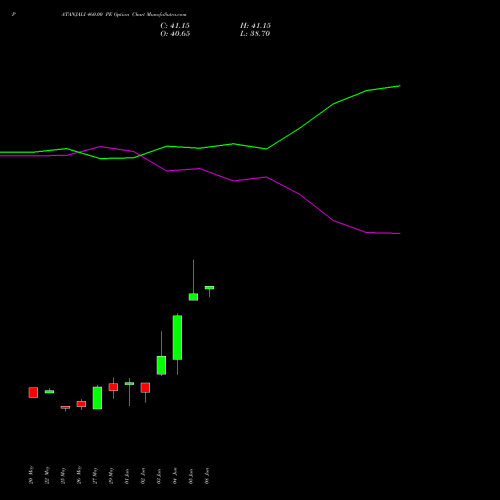500x500 pixels.
Task: Select the 29 May date label
Action: (111, 476)
